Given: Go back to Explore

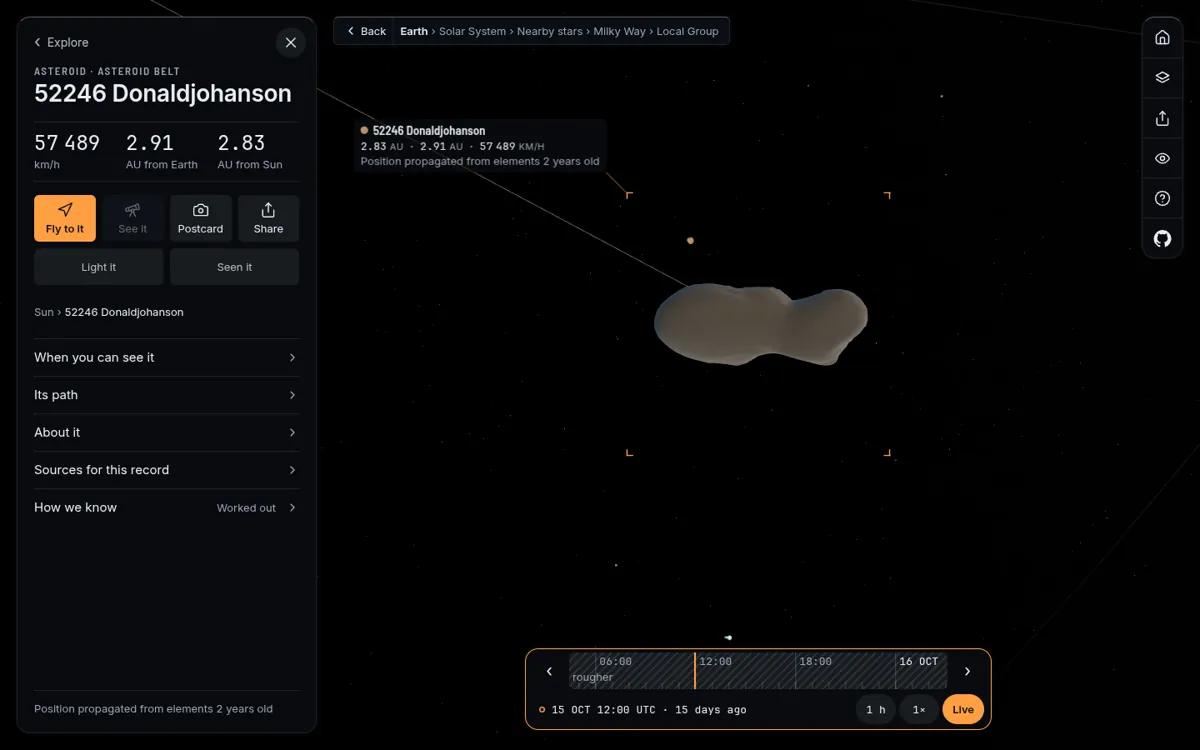Looking at the screenshot, I should tap(61, 42).
